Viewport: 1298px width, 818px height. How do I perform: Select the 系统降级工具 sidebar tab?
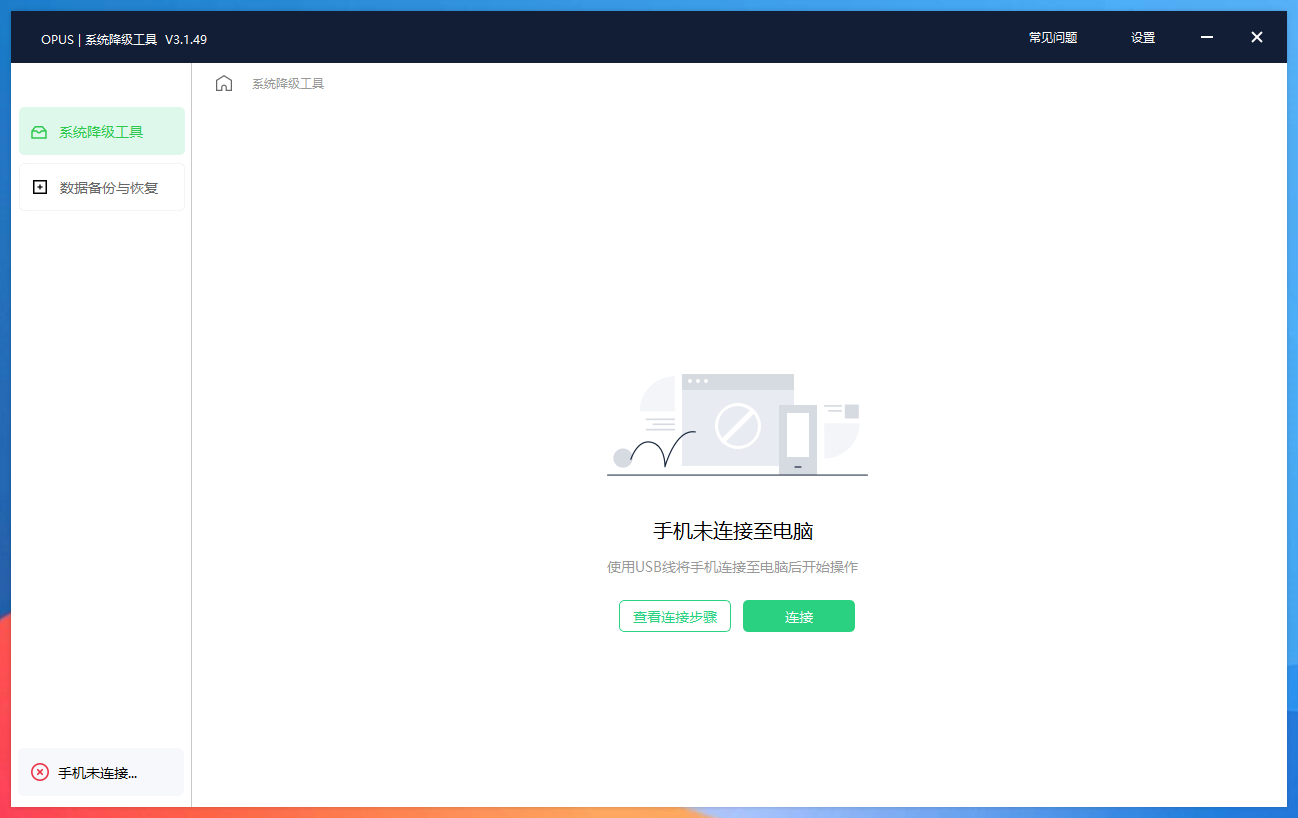point(102,132)
